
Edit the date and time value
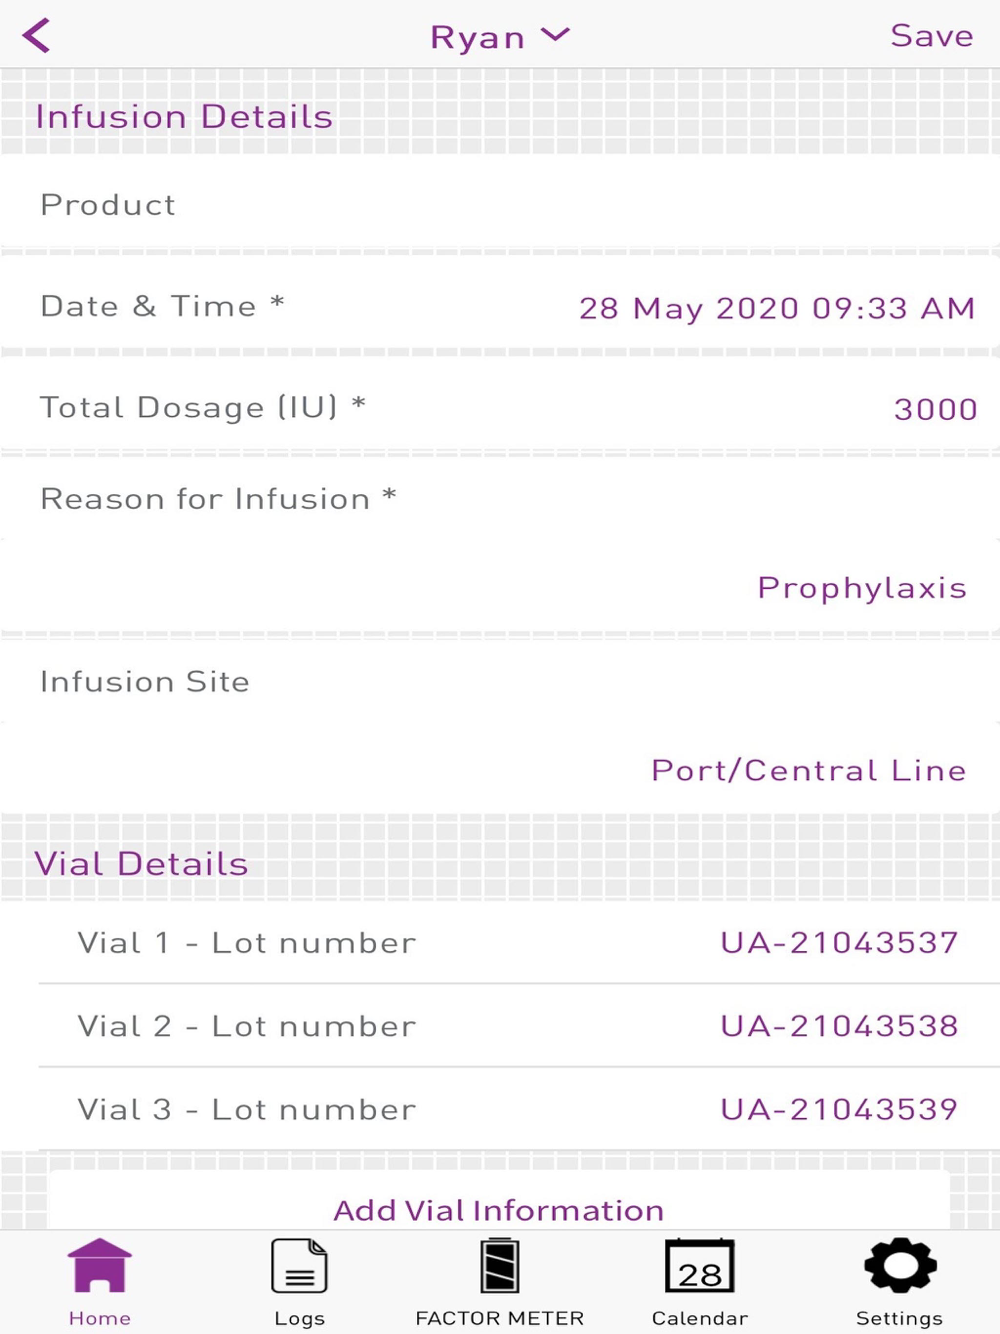coord(776,308)
